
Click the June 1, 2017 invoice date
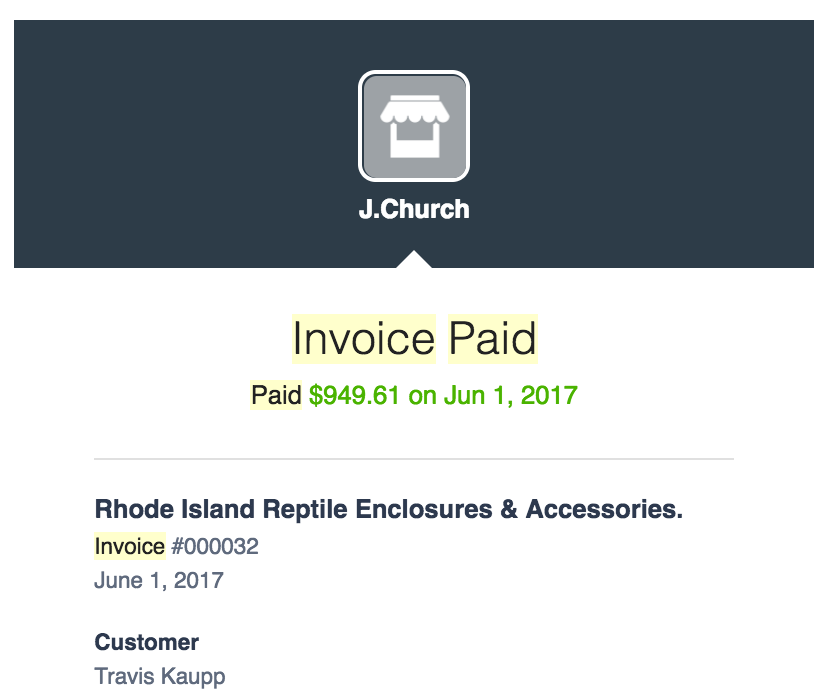(159, 580)
